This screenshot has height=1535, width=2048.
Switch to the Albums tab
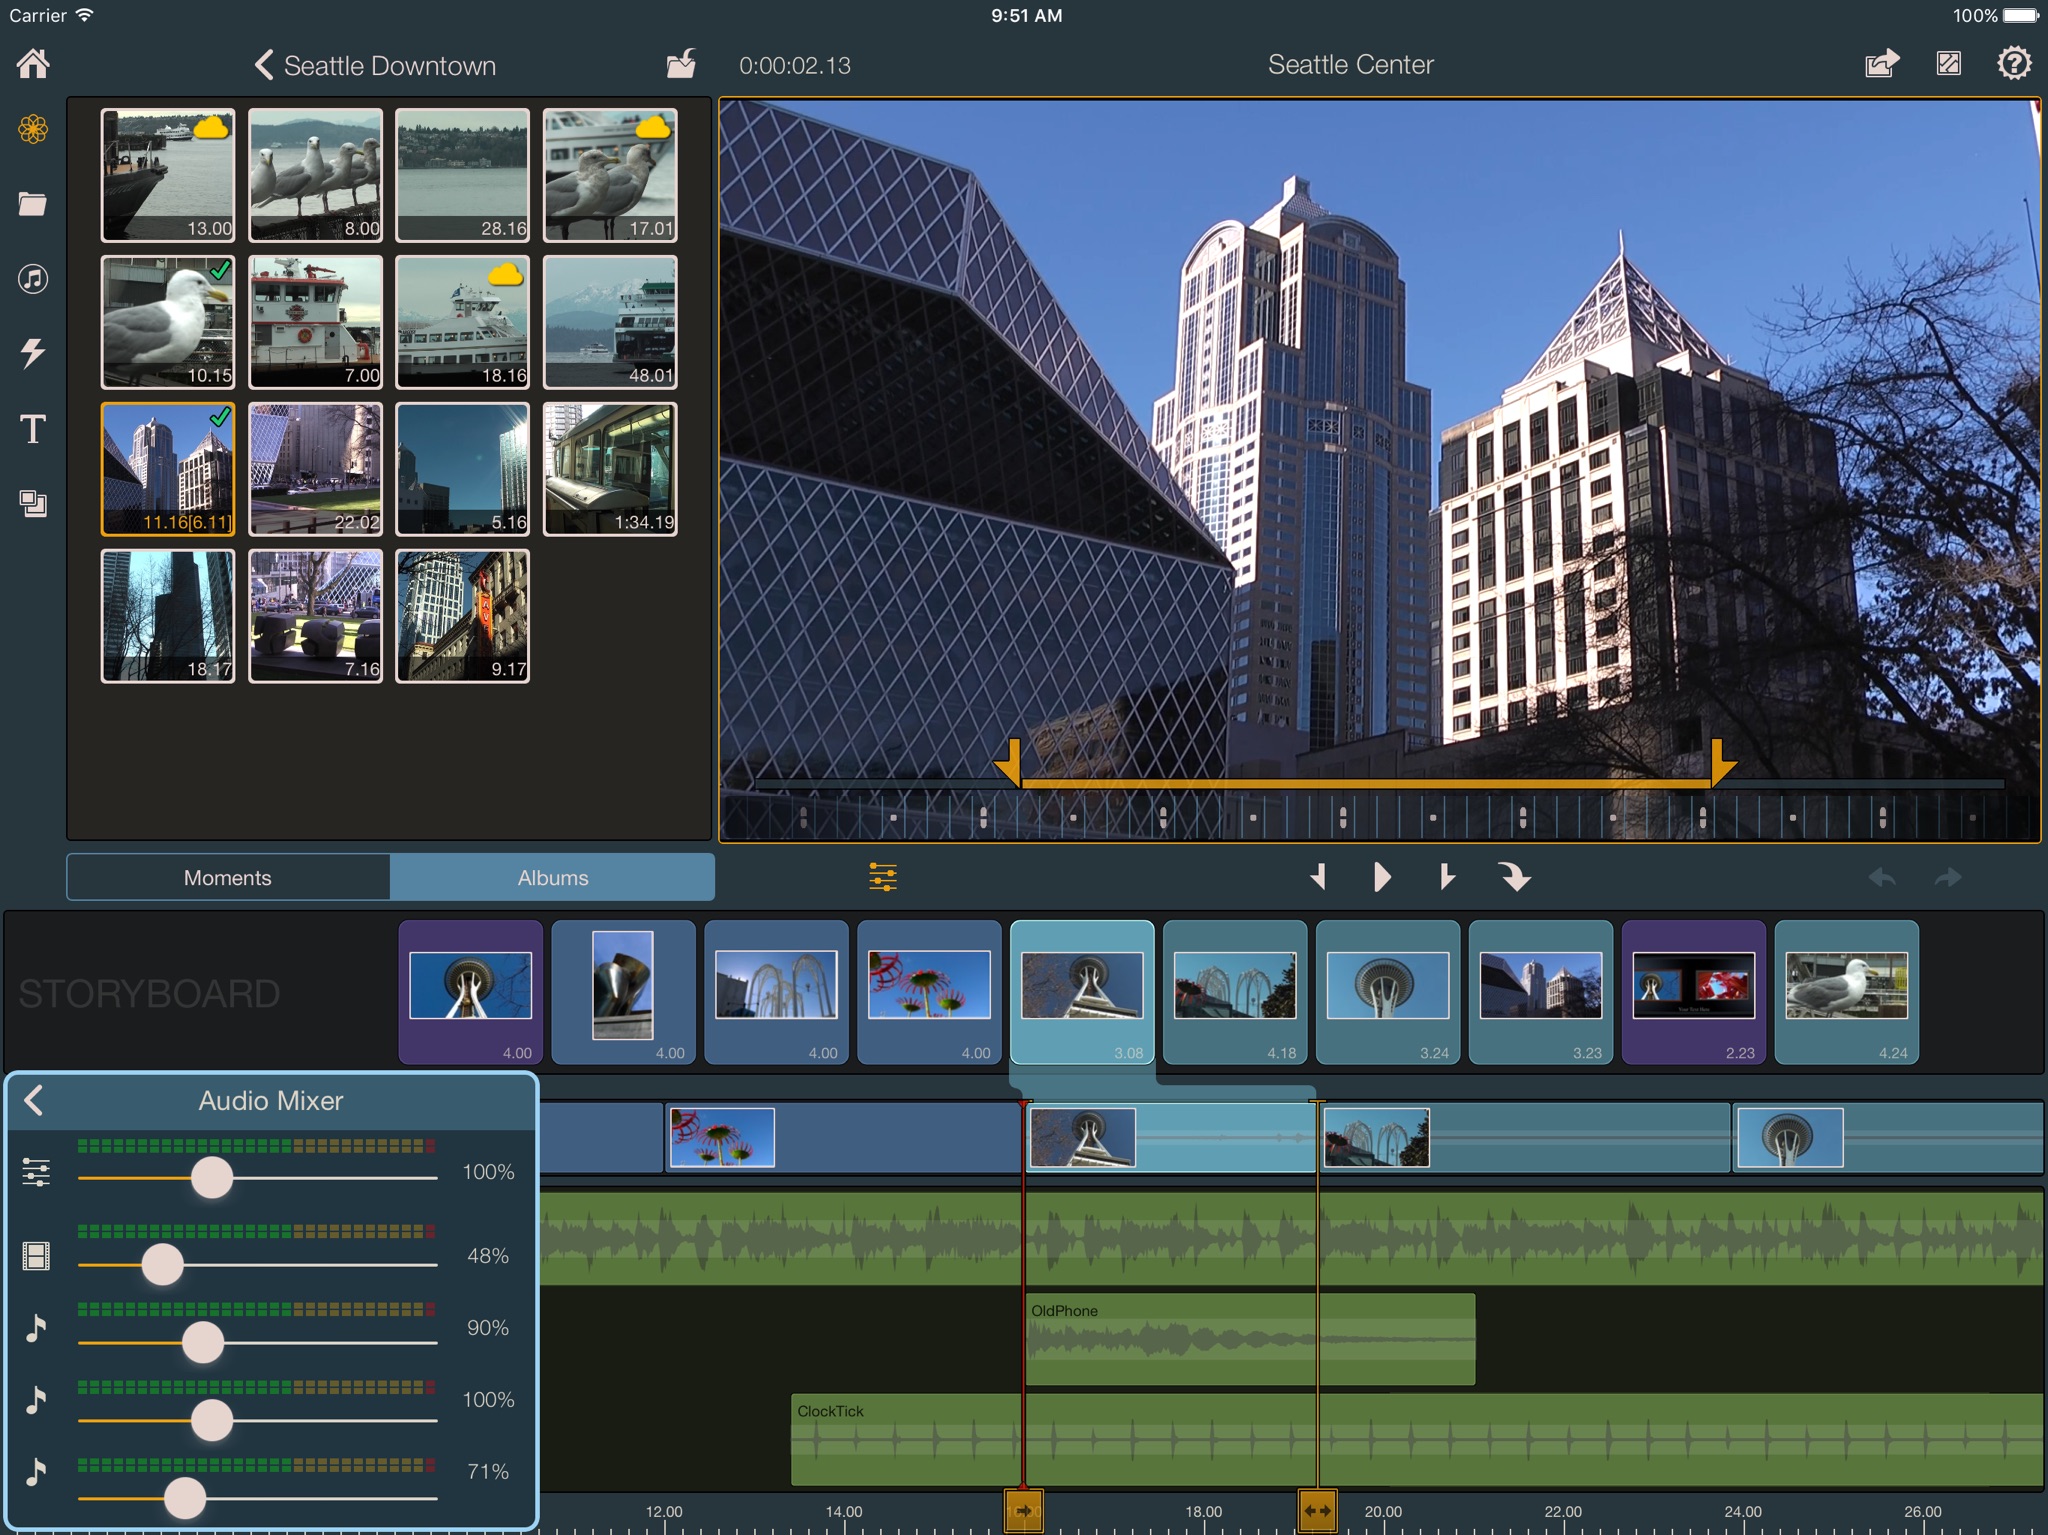pyautogui.click(x=553, y=877)
